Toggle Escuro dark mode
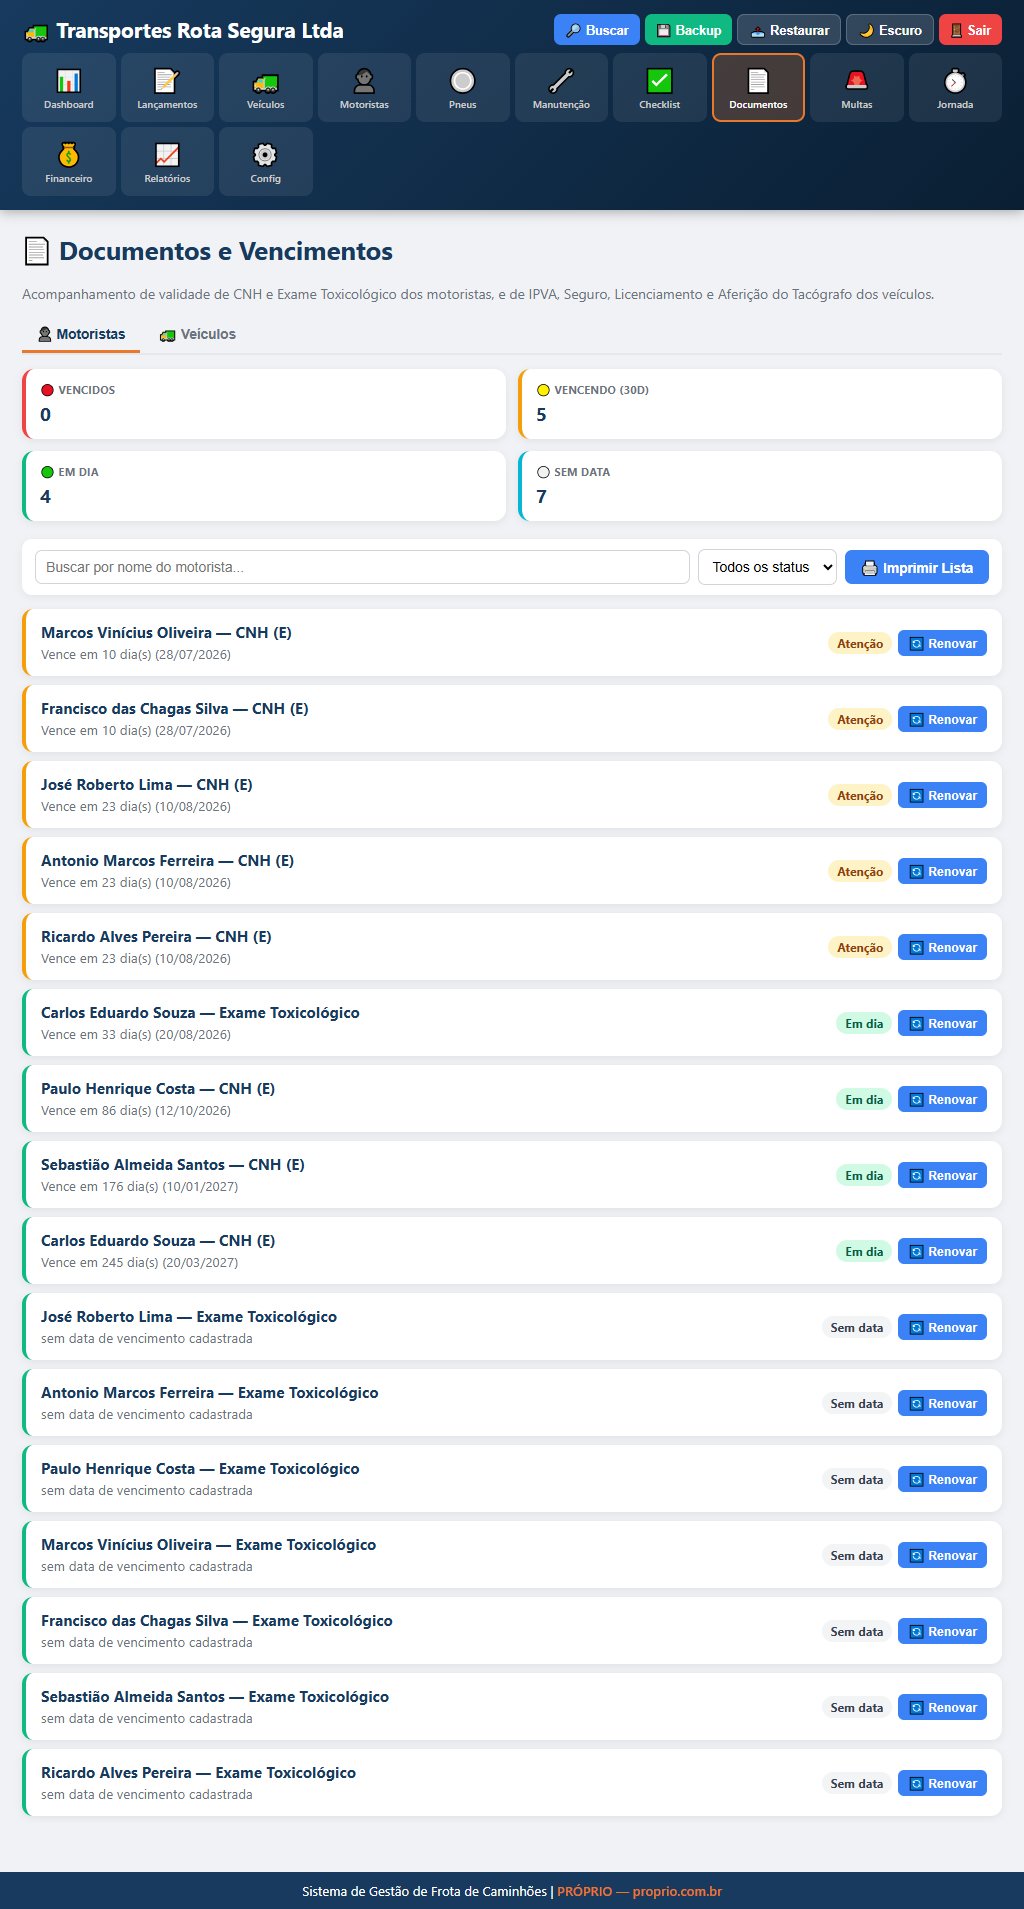Image resolution: width=1024 pixels, height=1909 pixels. pyautogui.click(x=890, y=30)
